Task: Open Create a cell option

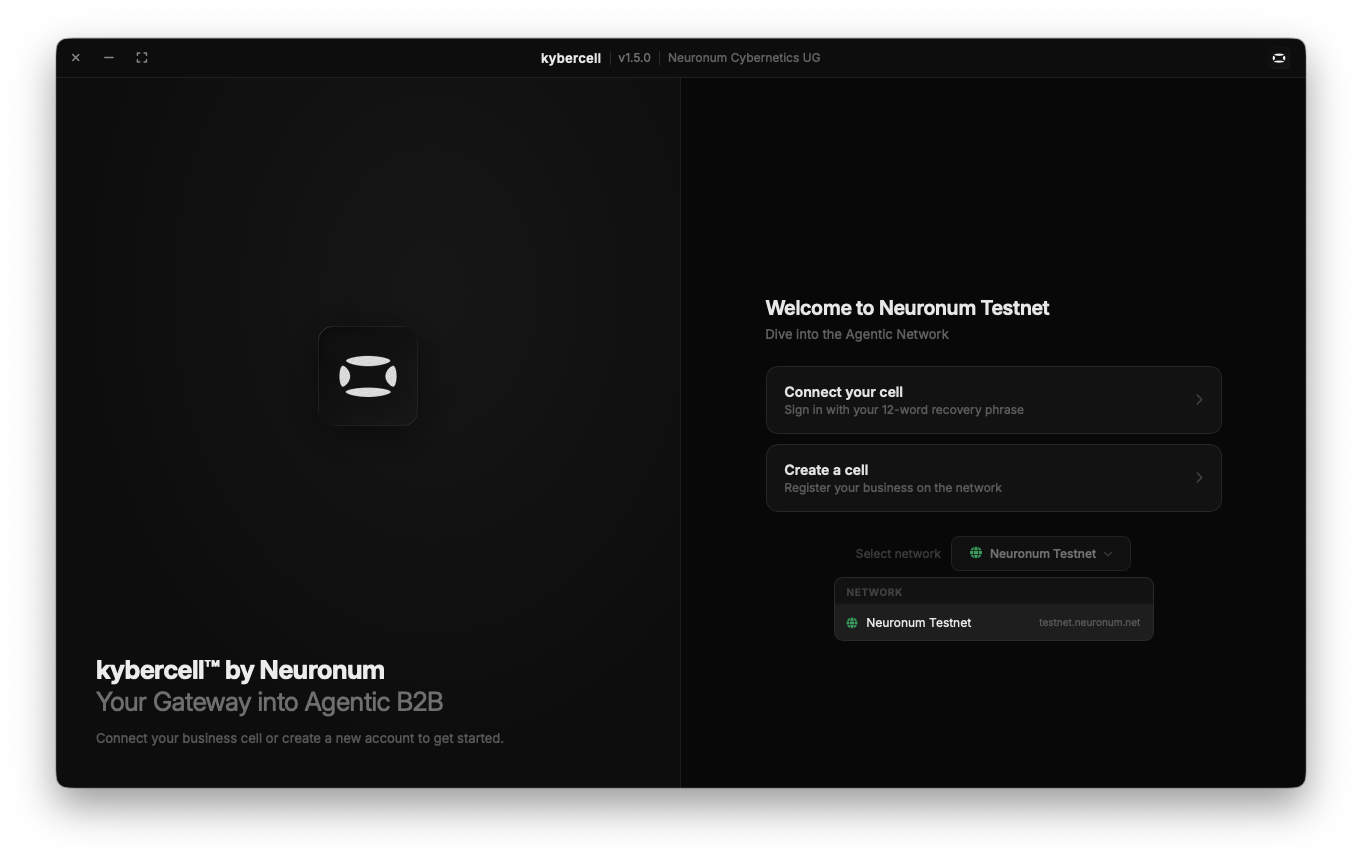Action: [x=993, y=478]
